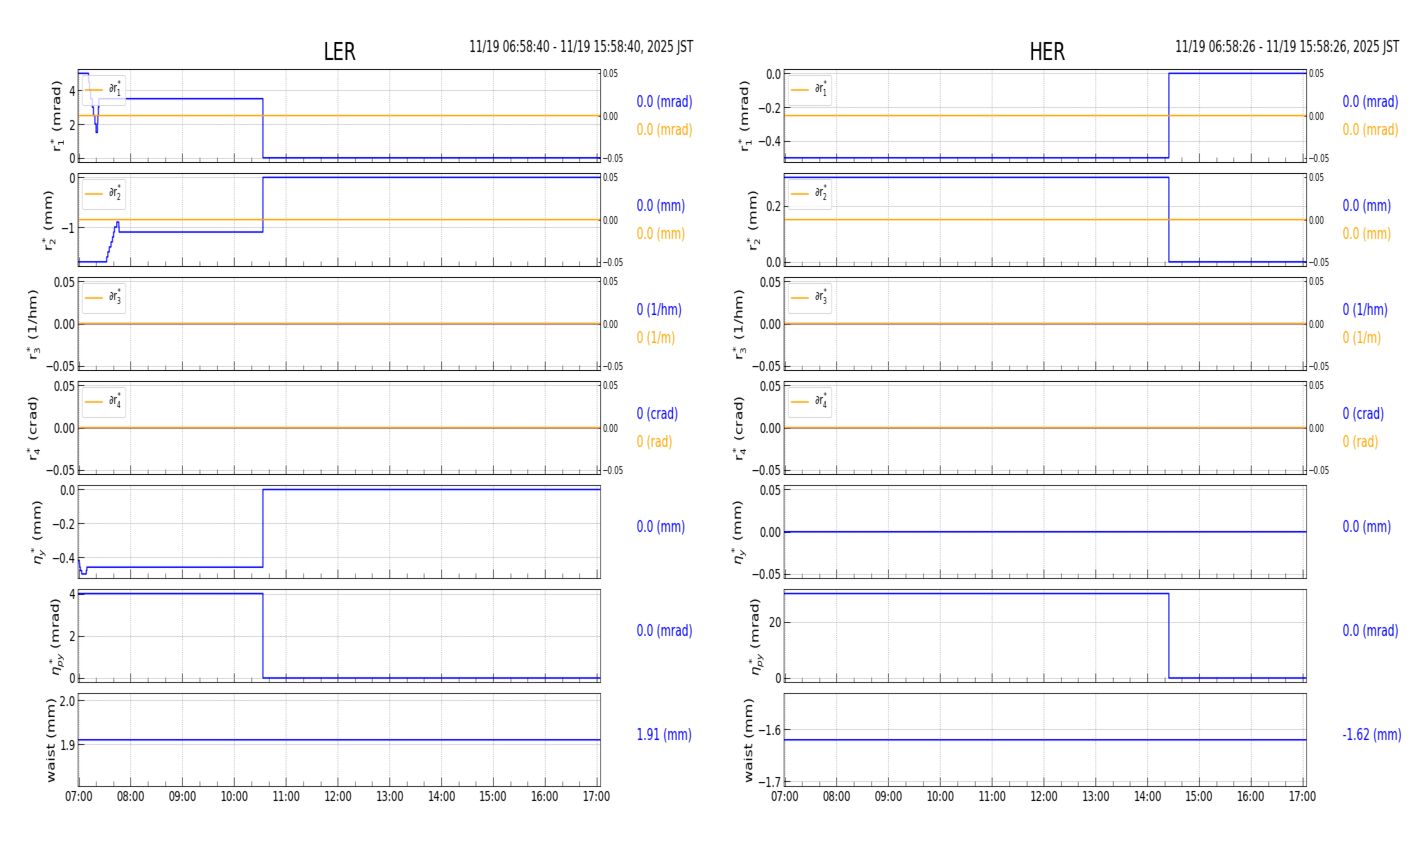Click the 15:00 tick on the HER time axis
Image resolution: width=1412 pixels, height=864 pixels.
coord(1199,797)
